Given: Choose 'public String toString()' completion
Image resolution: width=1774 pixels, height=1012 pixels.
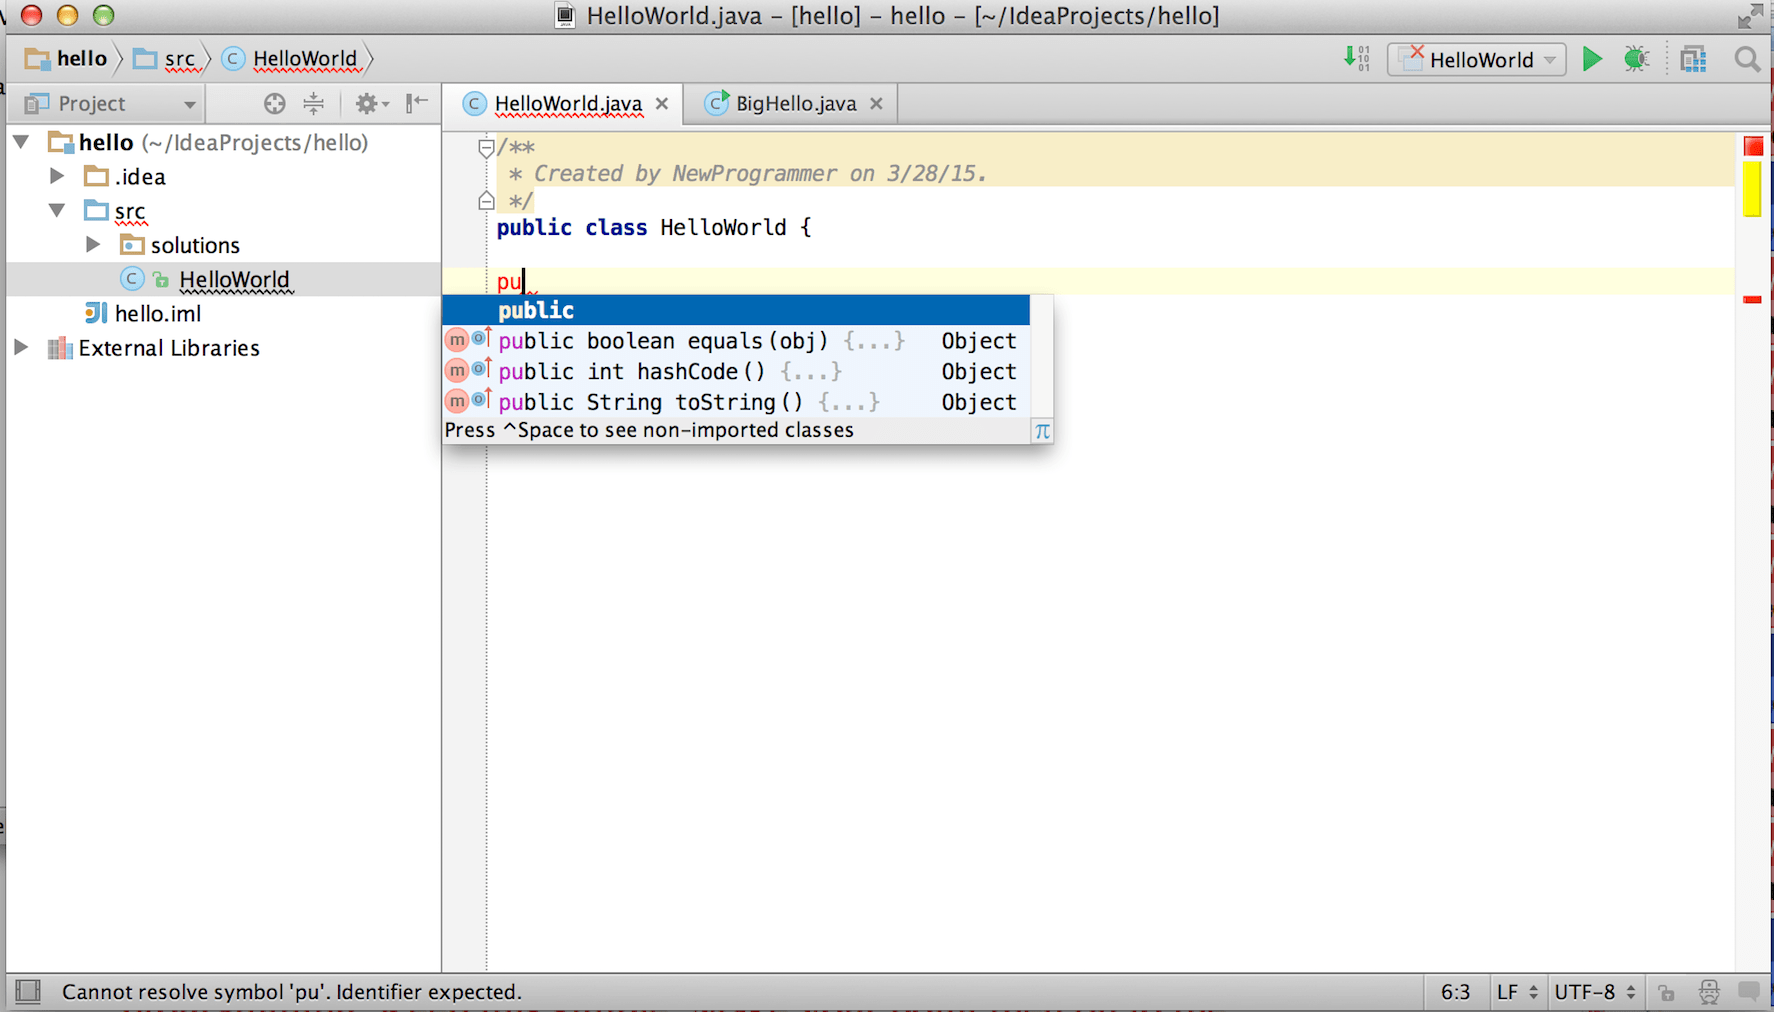Looking at the screenshot, I should tap(736, 402).
